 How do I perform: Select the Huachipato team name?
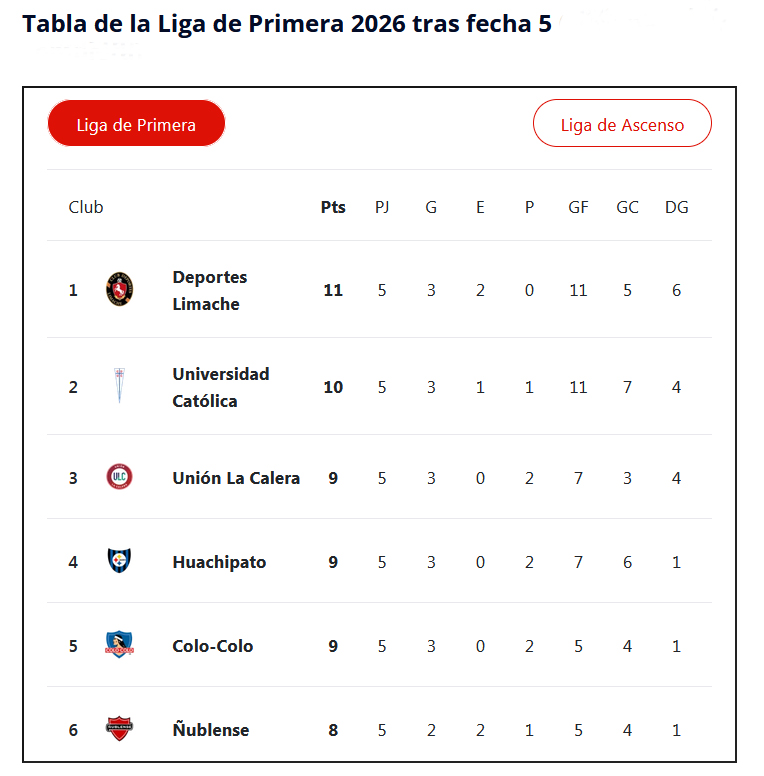(x=219, y=562)
